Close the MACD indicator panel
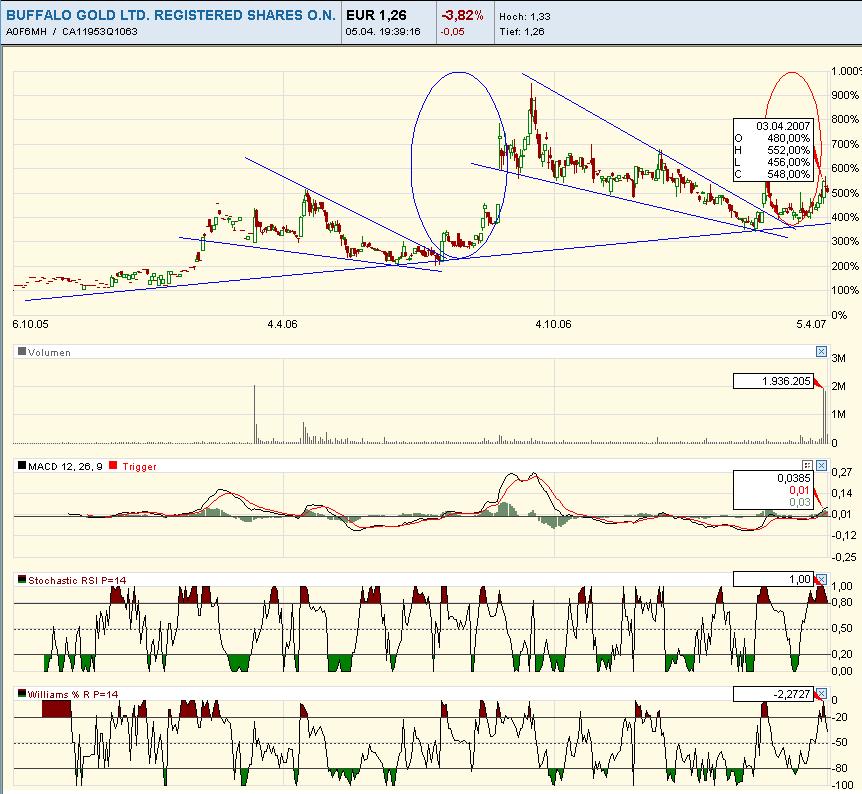This screenshot has height=794, width=862. (x=821, y=465)
